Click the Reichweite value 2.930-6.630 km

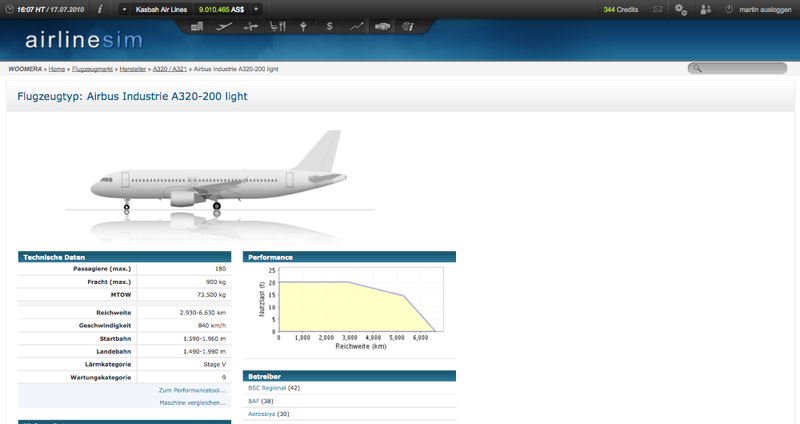click(x=203, y=313)
